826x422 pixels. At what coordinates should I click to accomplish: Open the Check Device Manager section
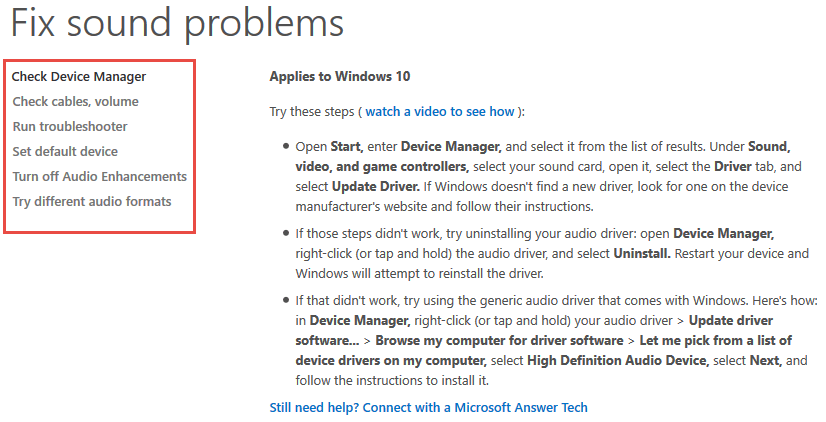click(78, 77)
